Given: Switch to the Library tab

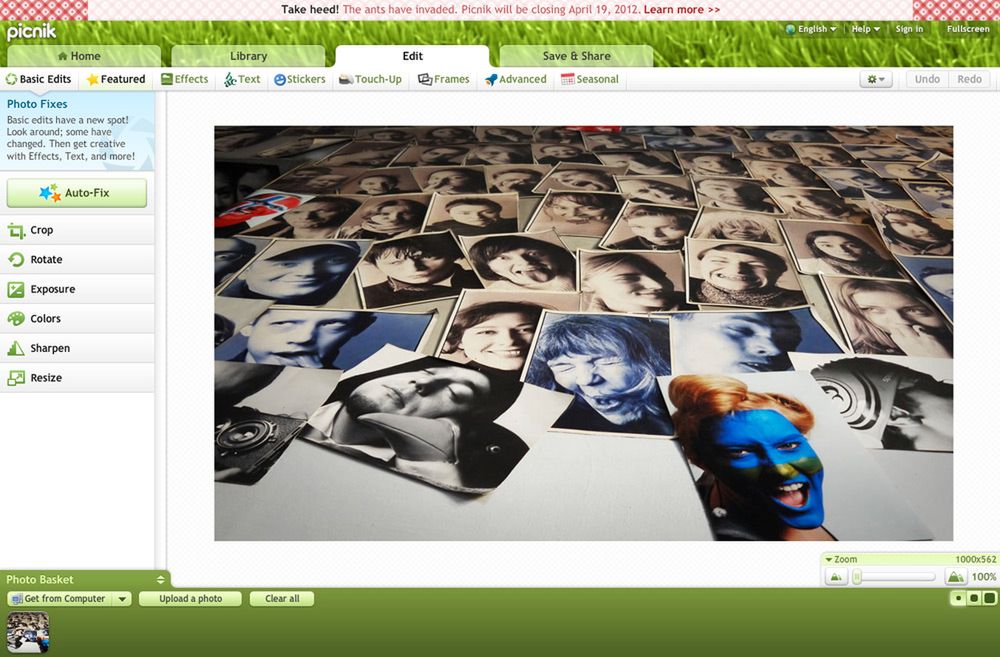Looking at the screenshot, I should (x=248, y=56).
